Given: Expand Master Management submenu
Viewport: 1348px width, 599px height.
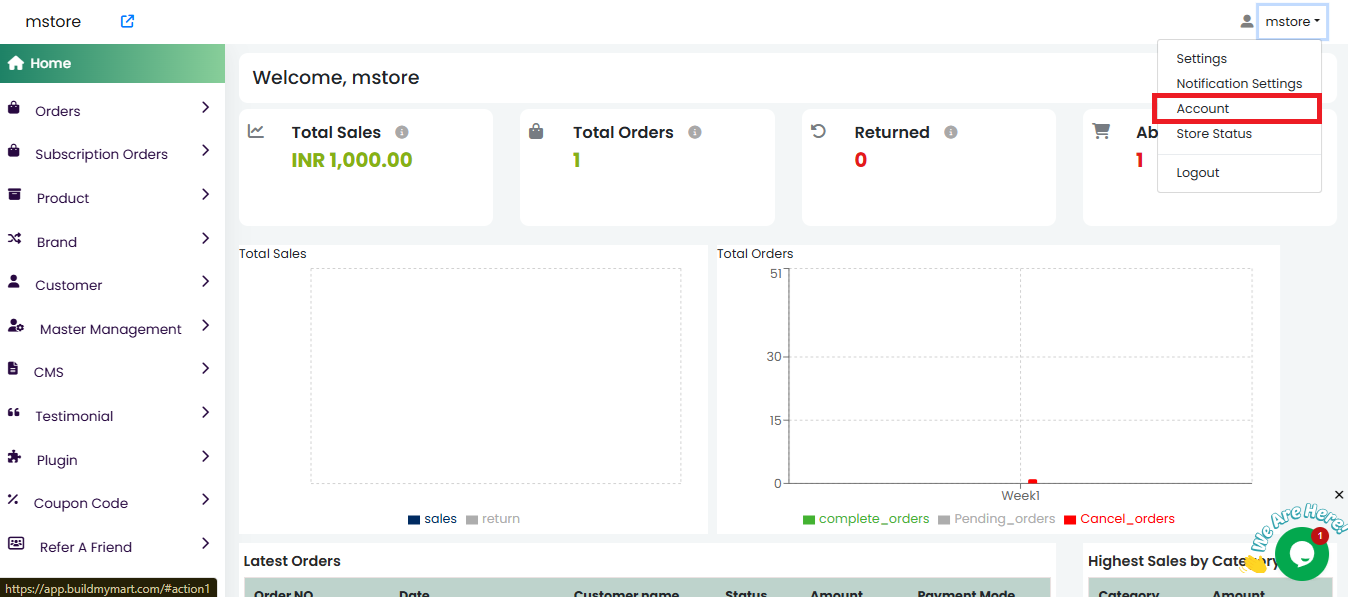Looking at the screenshot, I should click(110, 329).
